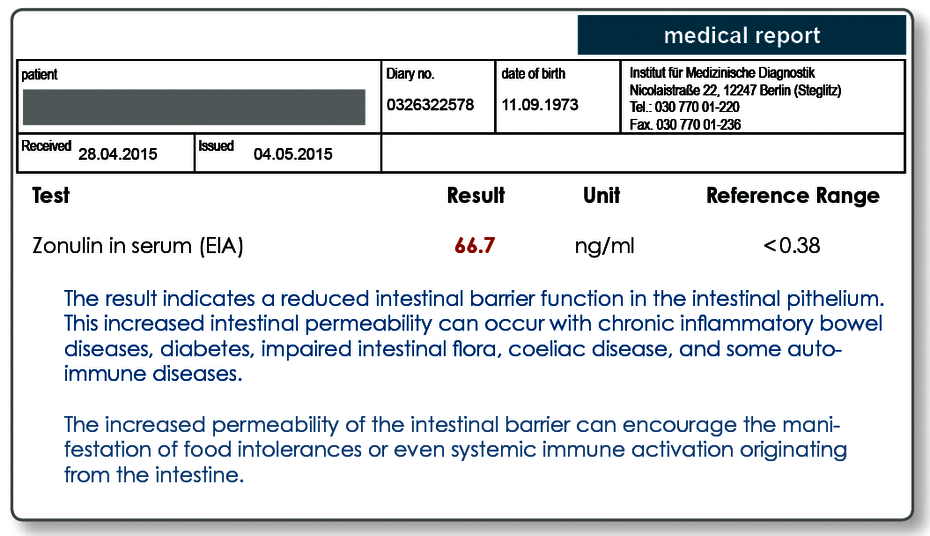
Task: Click Institut für Medizinische Diagnostik name
Action: coord(722,73)
